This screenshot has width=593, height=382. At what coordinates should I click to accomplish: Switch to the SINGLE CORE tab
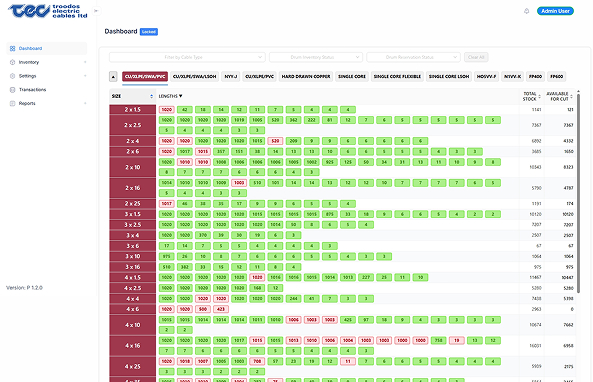tap(352, 76)
